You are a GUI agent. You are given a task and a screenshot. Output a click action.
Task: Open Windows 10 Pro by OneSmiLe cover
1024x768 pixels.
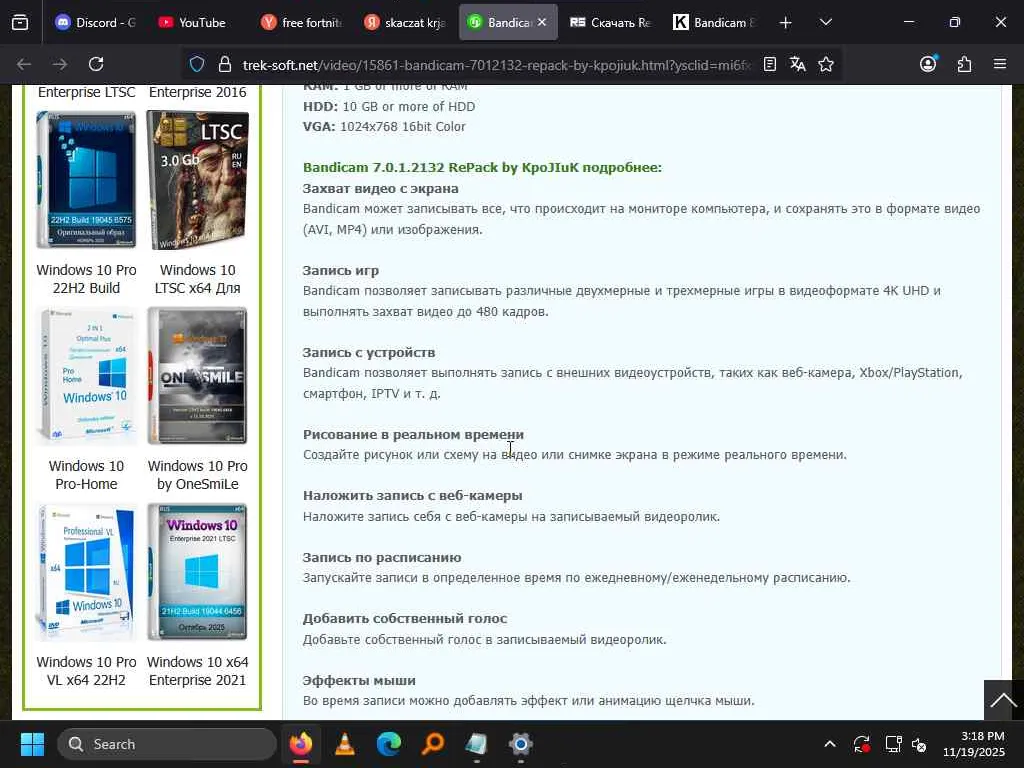(197, 376)
